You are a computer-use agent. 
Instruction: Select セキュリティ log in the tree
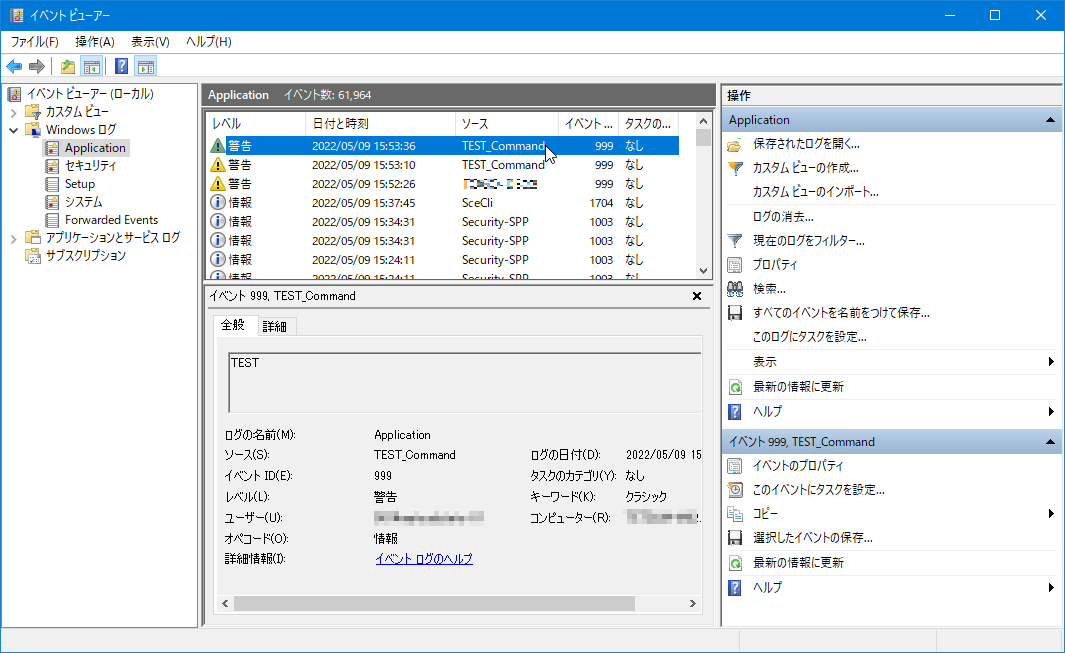coord(90,166)
